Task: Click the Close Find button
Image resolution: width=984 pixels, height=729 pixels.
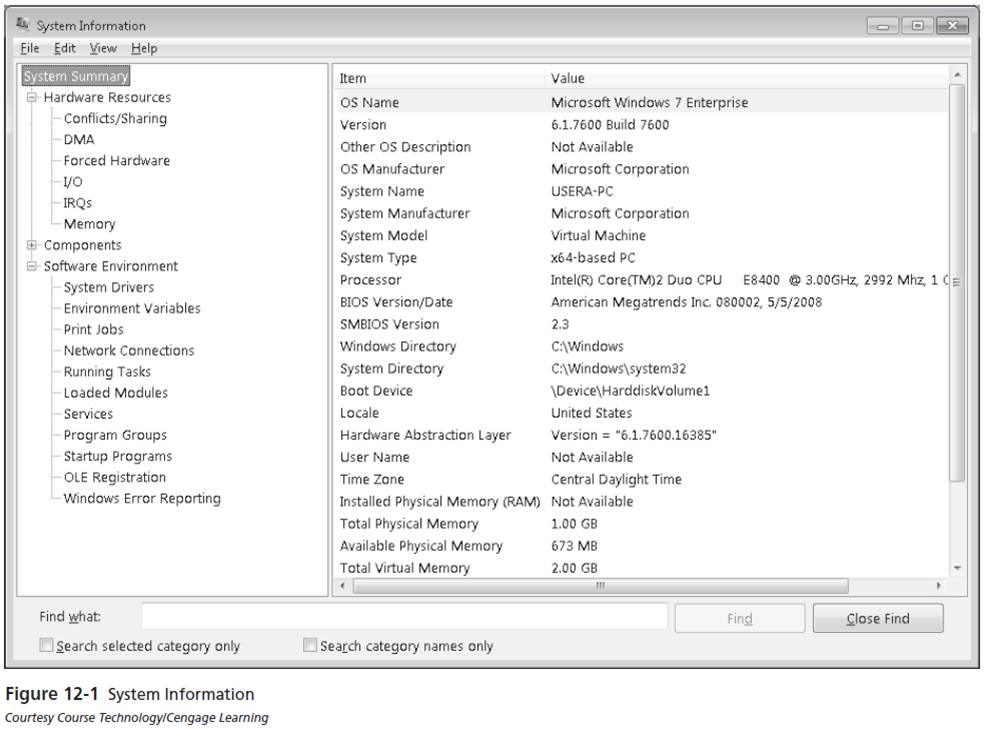Action: click(877, 619)
